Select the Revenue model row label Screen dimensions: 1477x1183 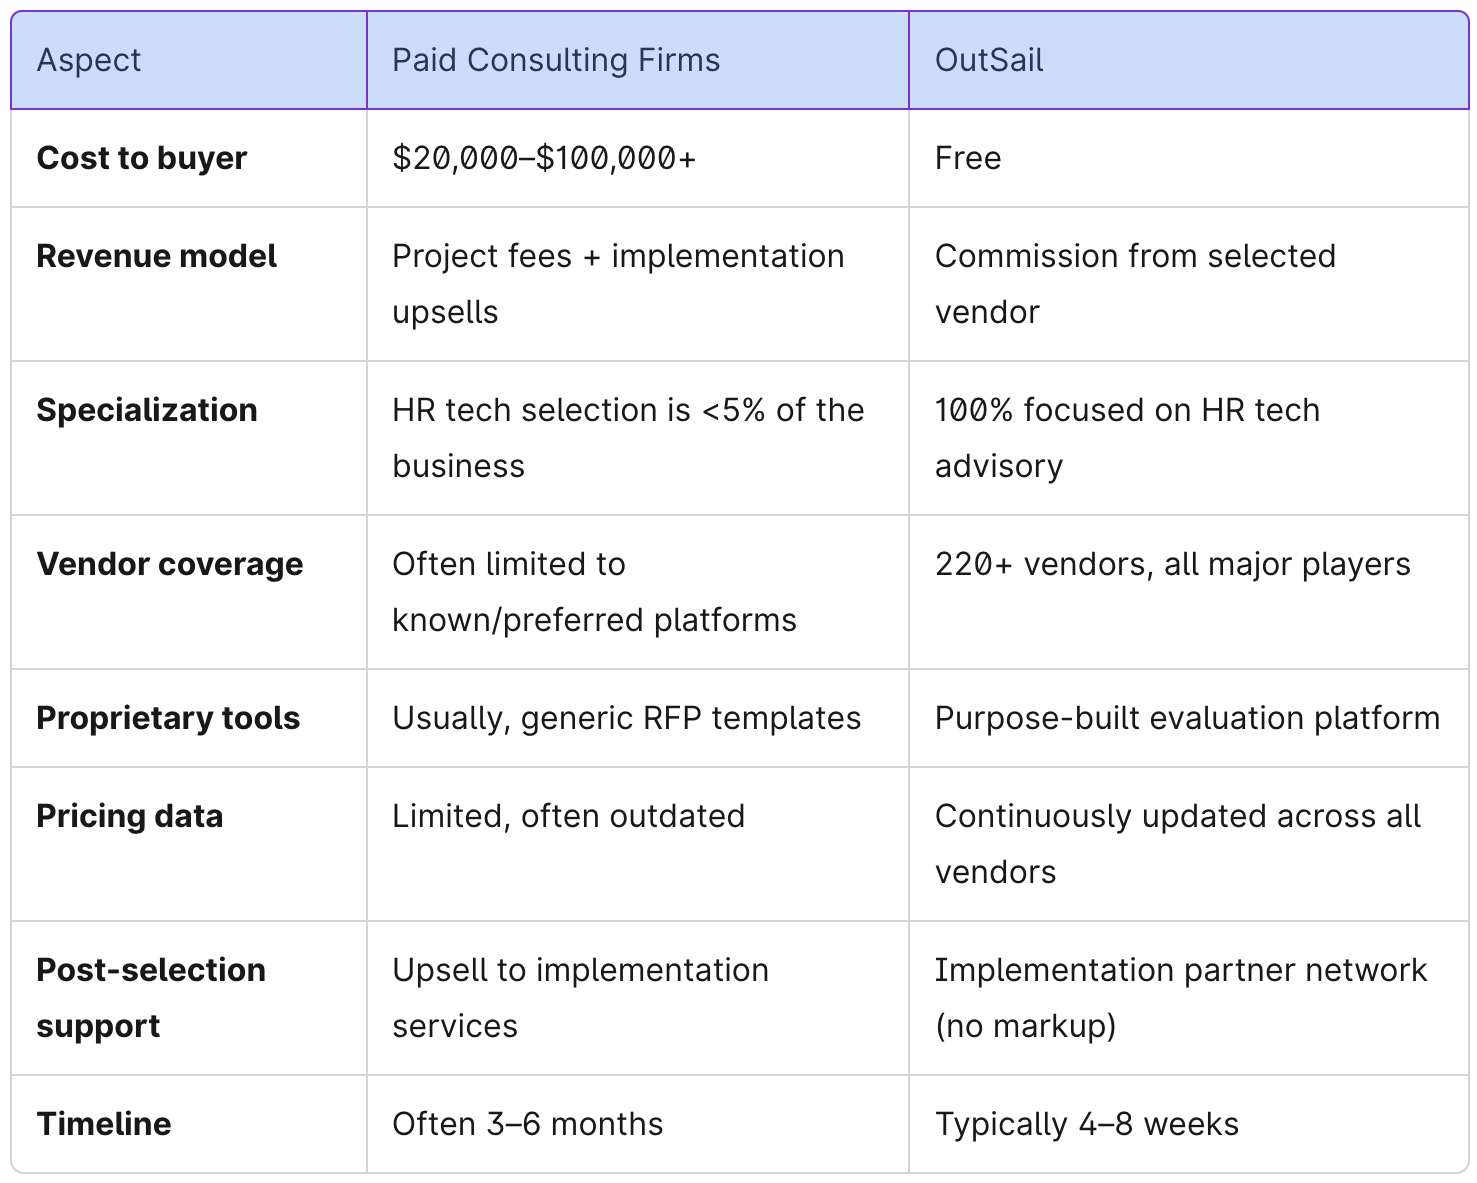[x=156, y=256]
